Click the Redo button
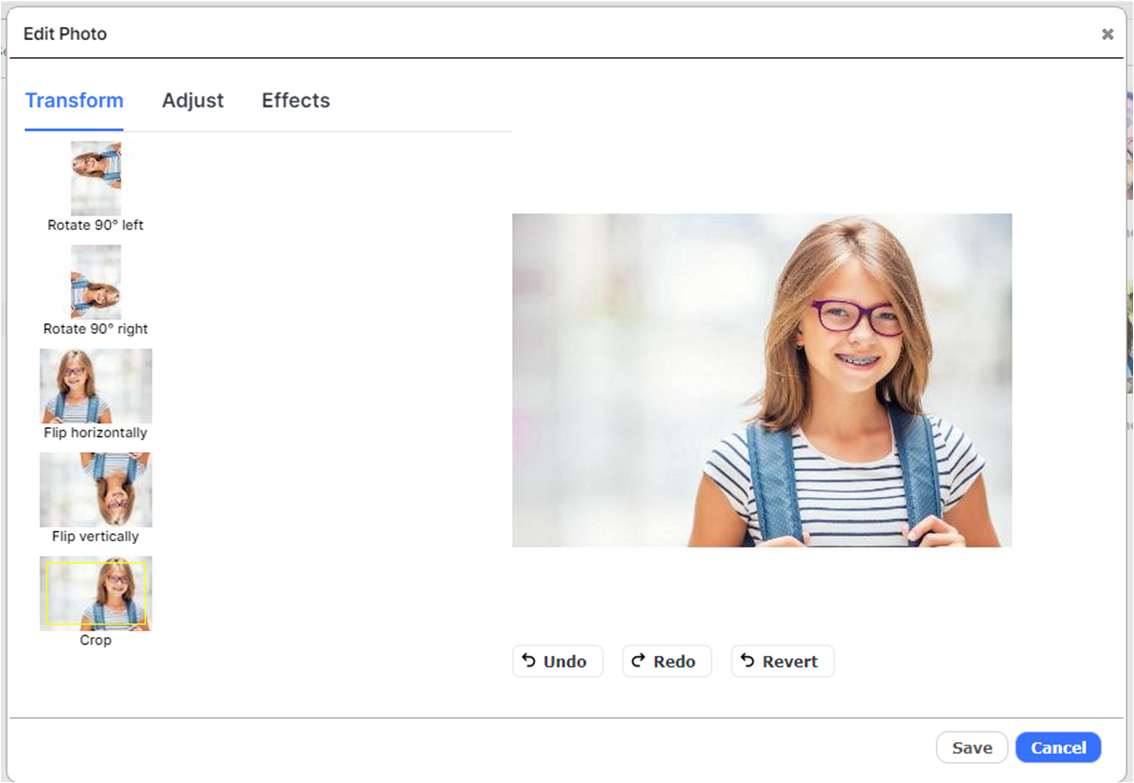The image size is (1134, 783). click(x=667, y=662)
